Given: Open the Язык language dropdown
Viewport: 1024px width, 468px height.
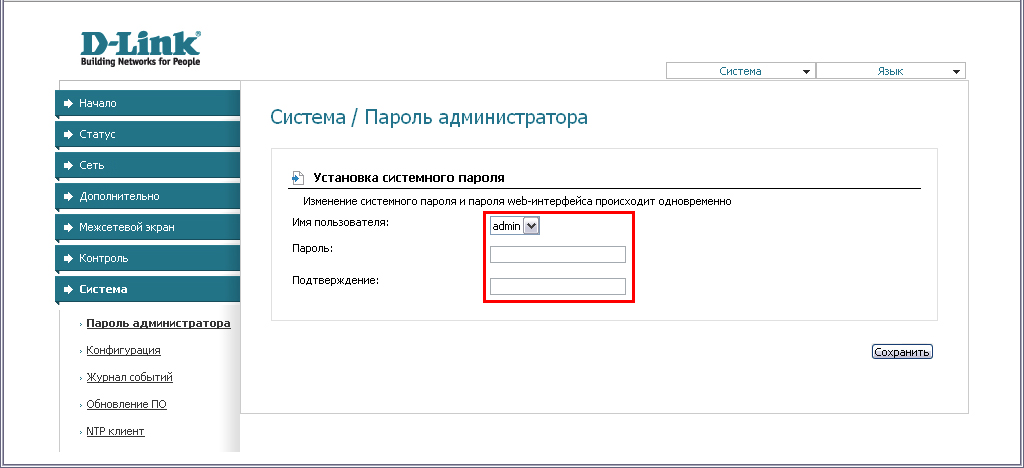Looking at the screenshot, I should coord(891,71).
